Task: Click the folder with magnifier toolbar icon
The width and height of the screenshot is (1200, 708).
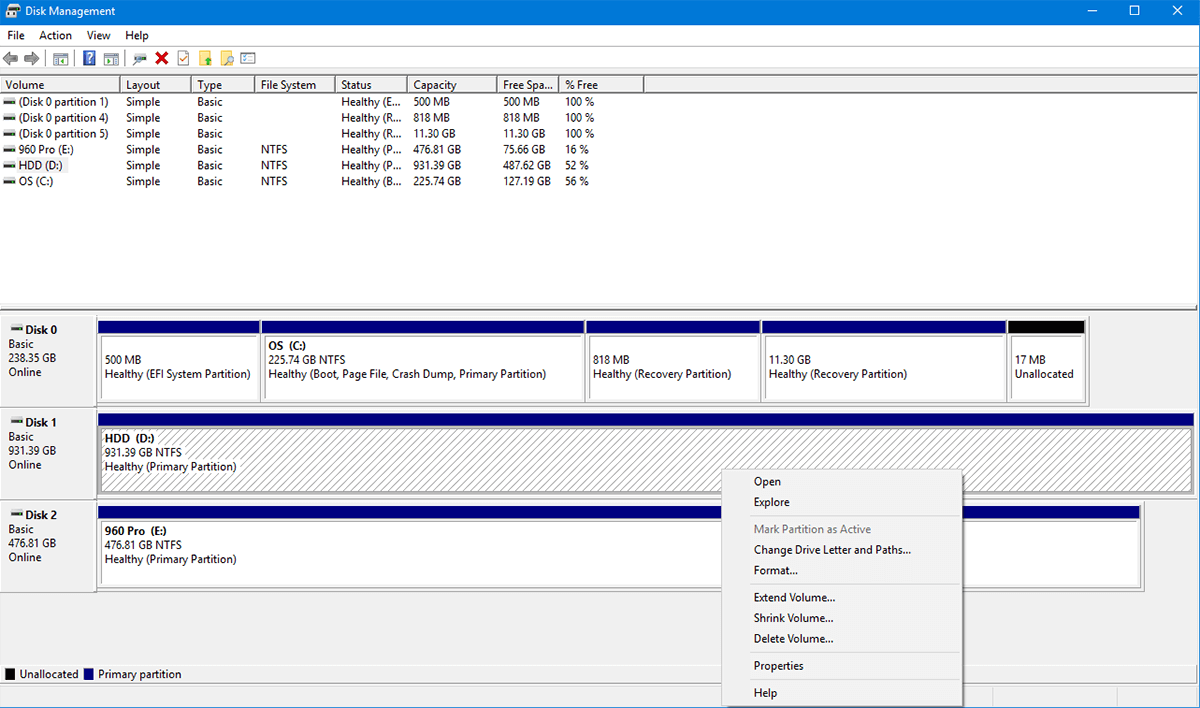Action: [227, 59]
